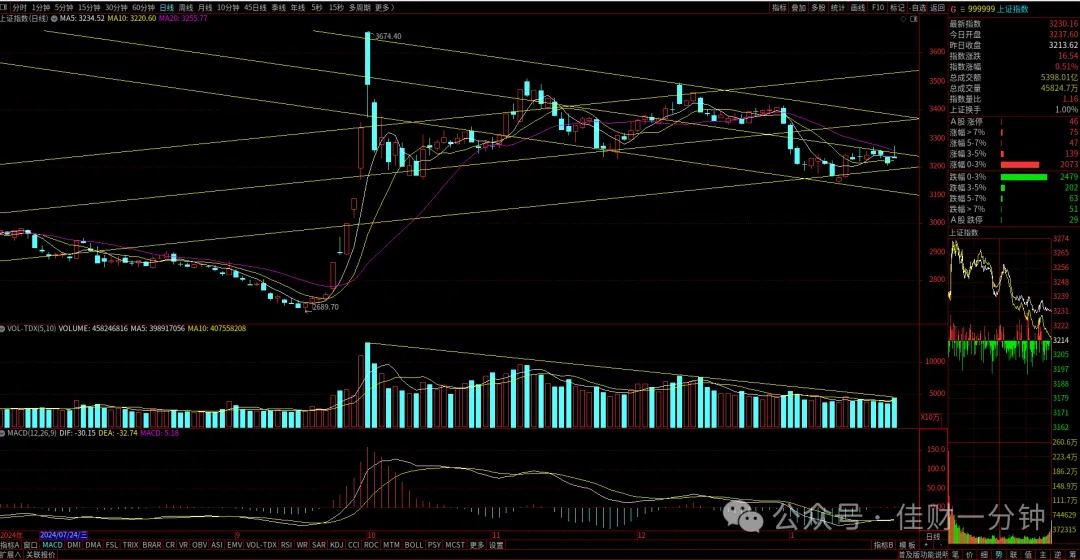Screen dimensions: 1080x560
Task: Select the OBV indicator tab
Action: pyautogui.click(x=200, y=545)
